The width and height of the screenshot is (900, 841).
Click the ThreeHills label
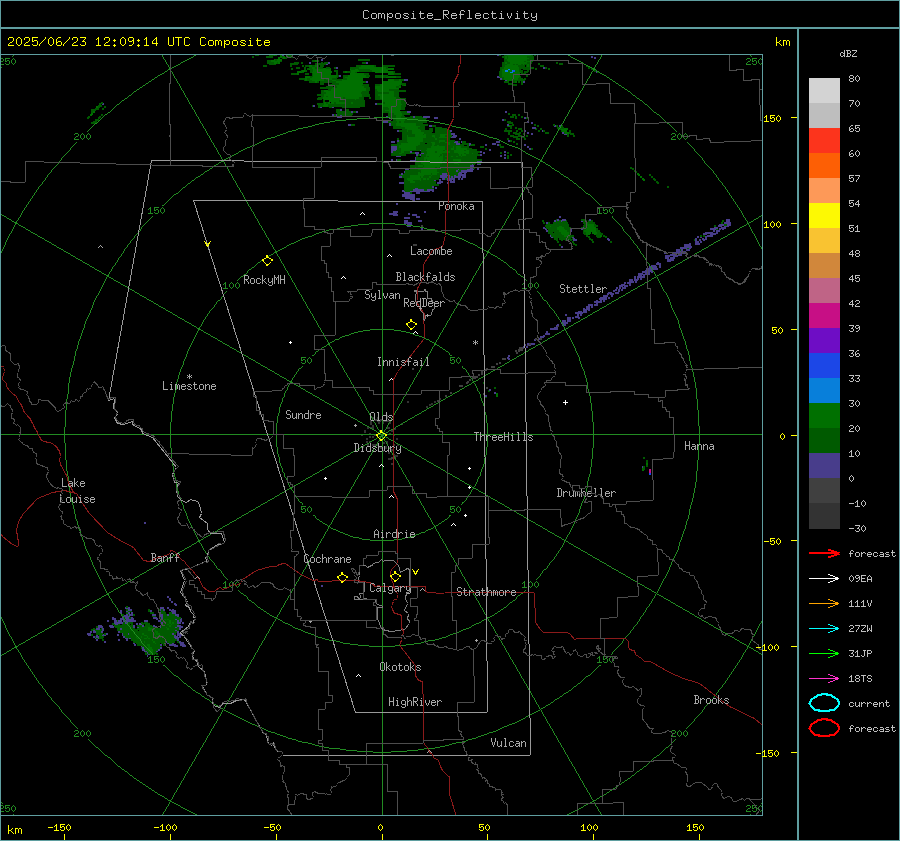[503, 437]
